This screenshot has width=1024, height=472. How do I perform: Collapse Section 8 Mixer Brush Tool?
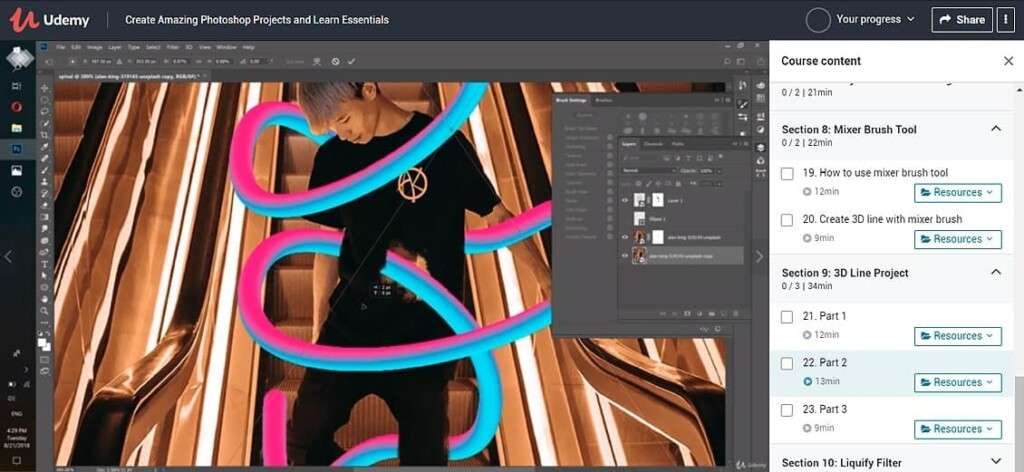[995, 129]
